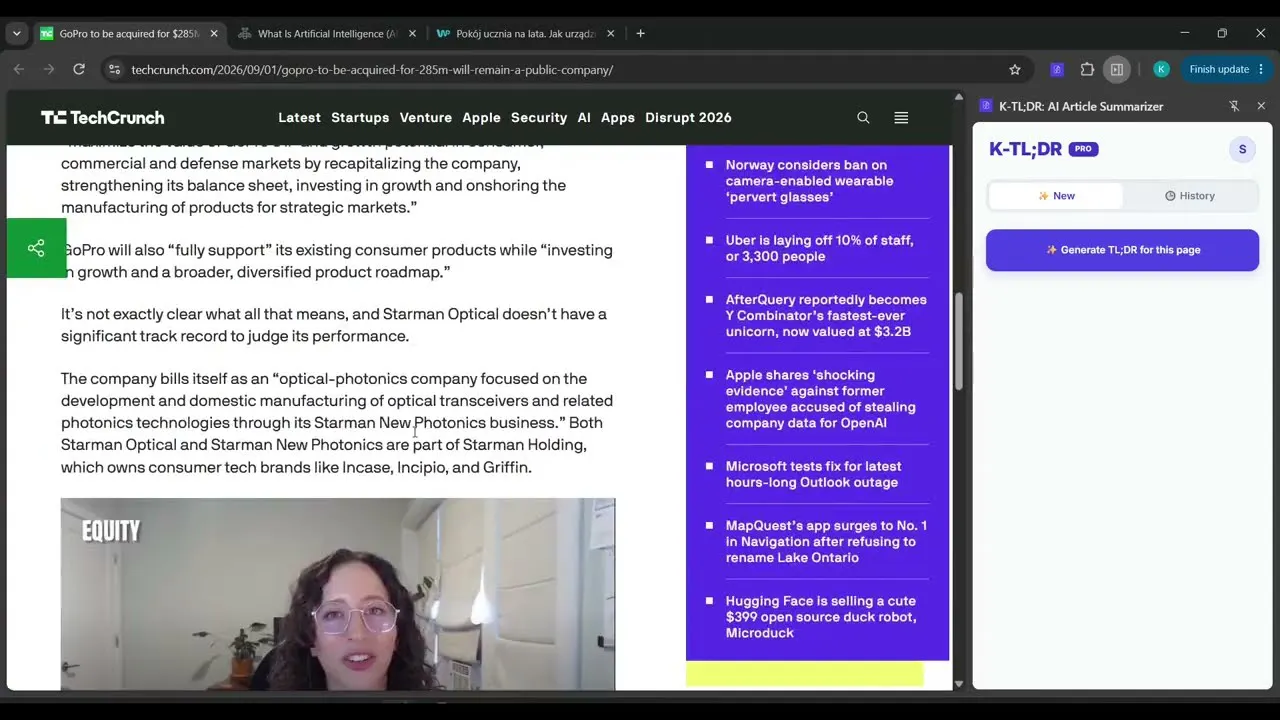Go forward to the next page
Screen dimensions: 1280x720
49,69
